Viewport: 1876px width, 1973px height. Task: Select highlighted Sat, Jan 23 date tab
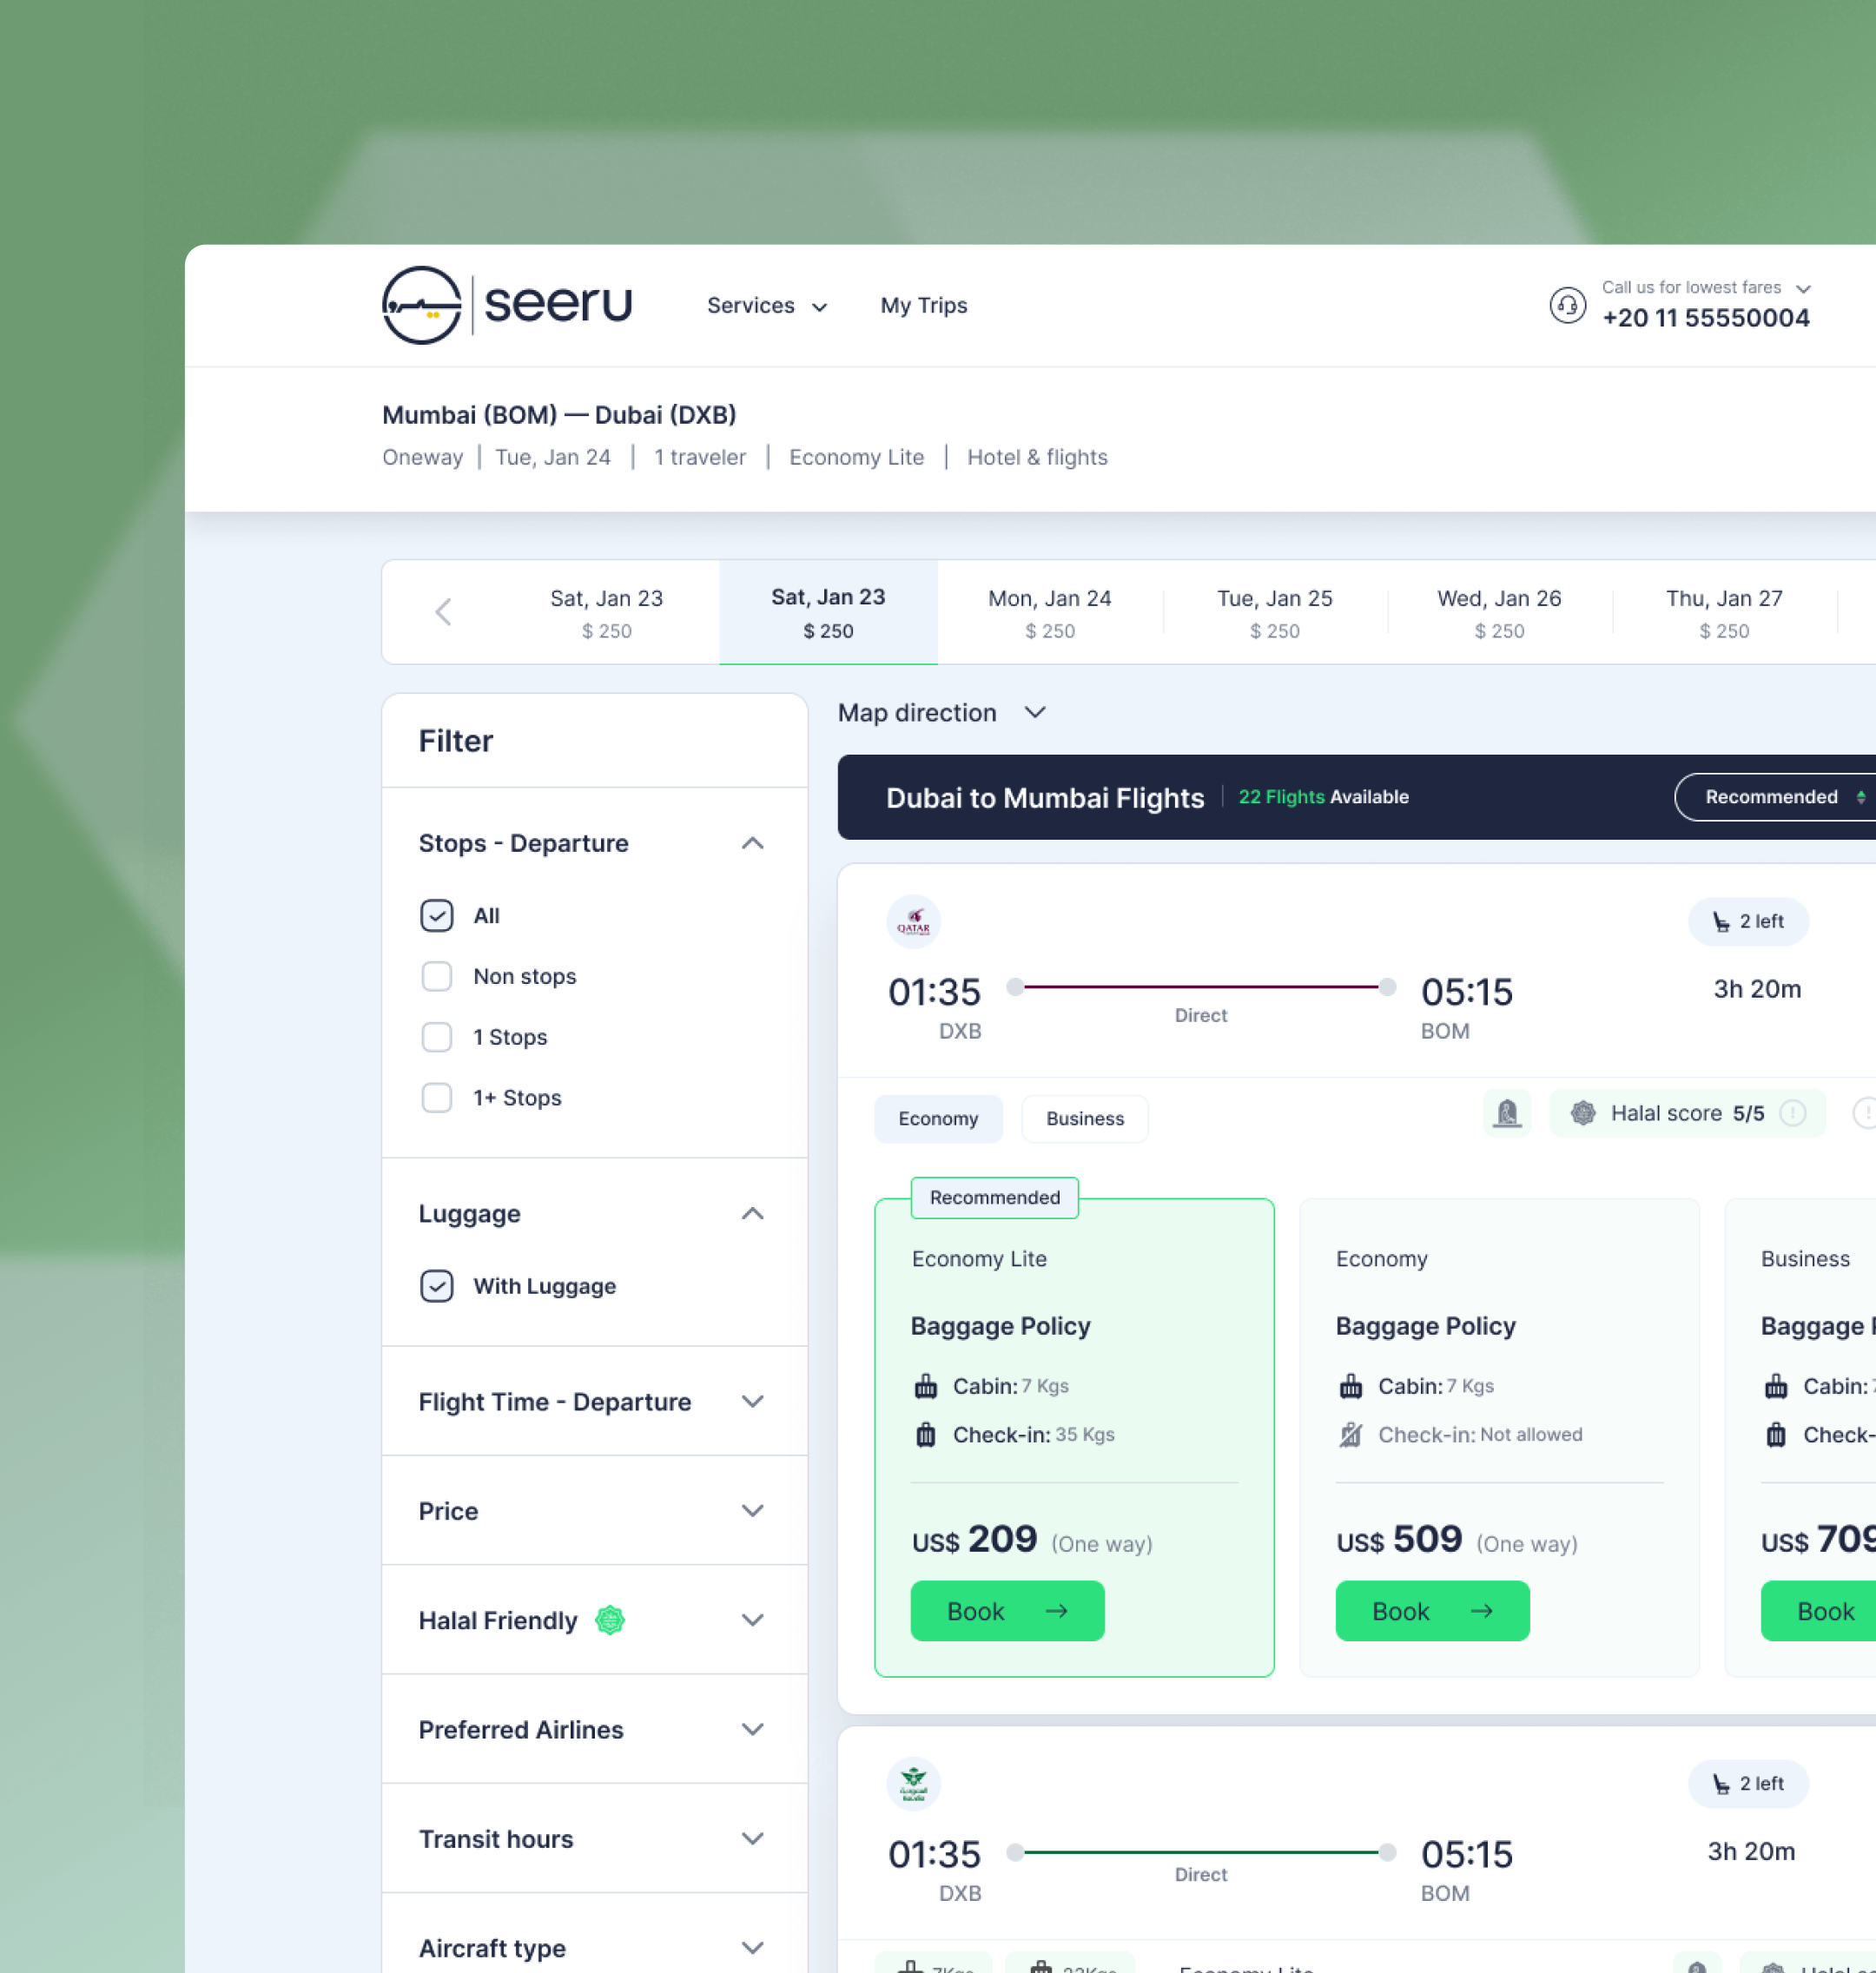point(828,612)
